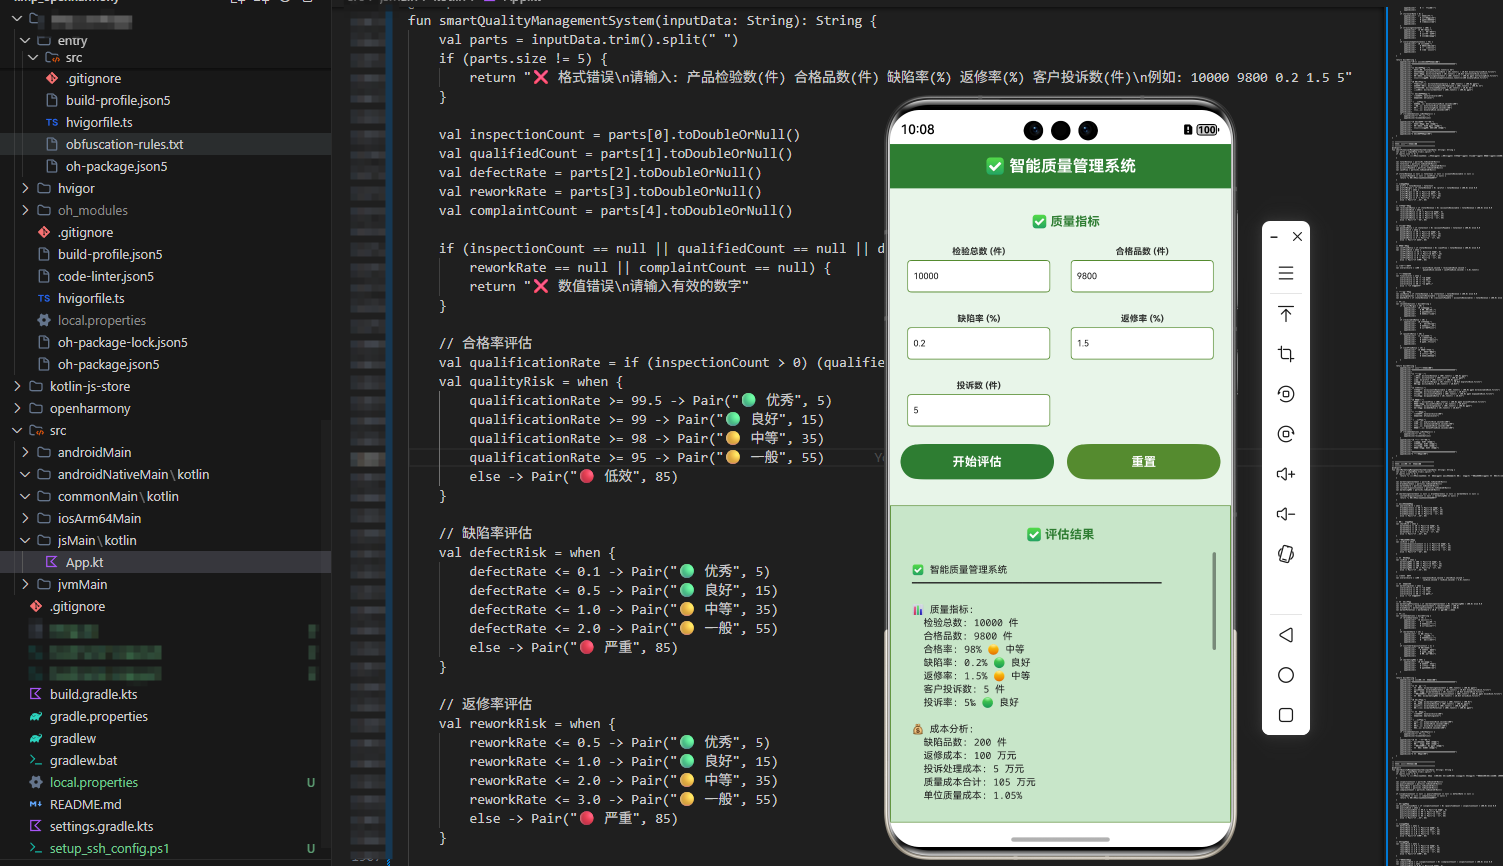The height and width of the screenshot is (866, 1503).
Task: Click the rotate clockwise icon in emulator toolbar
Action: coord(1286,434)
